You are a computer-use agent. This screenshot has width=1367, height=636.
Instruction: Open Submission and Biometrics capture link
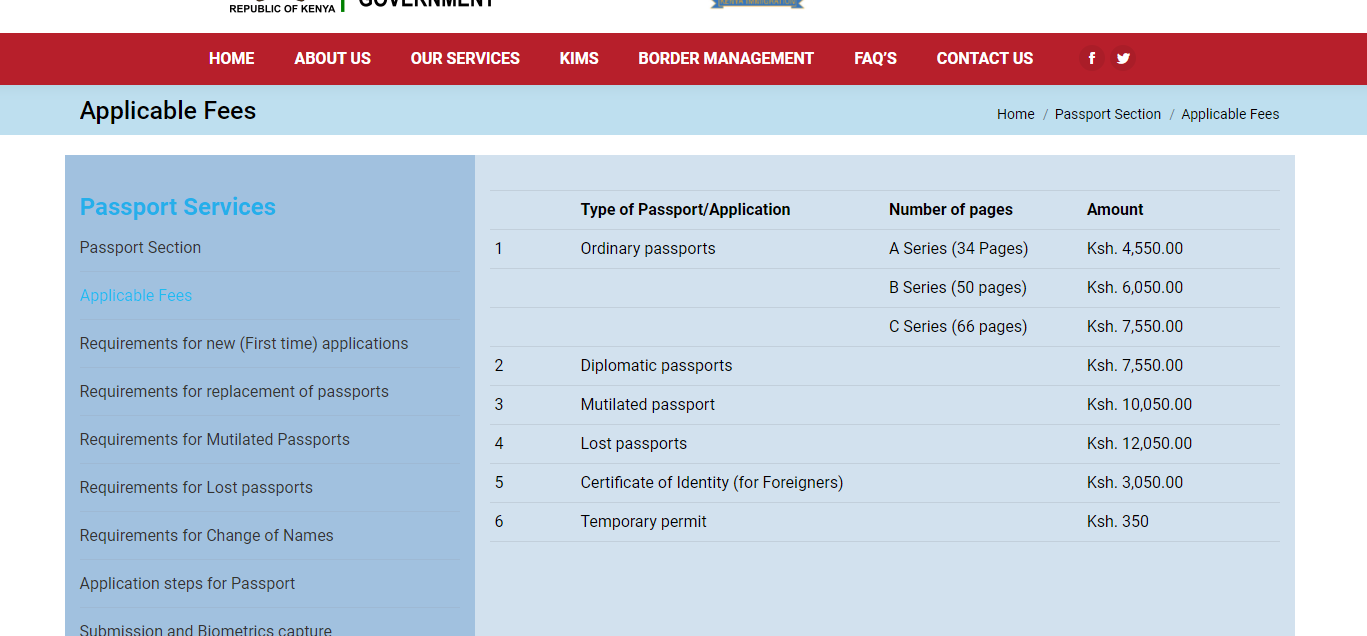[x=206, y=629]
